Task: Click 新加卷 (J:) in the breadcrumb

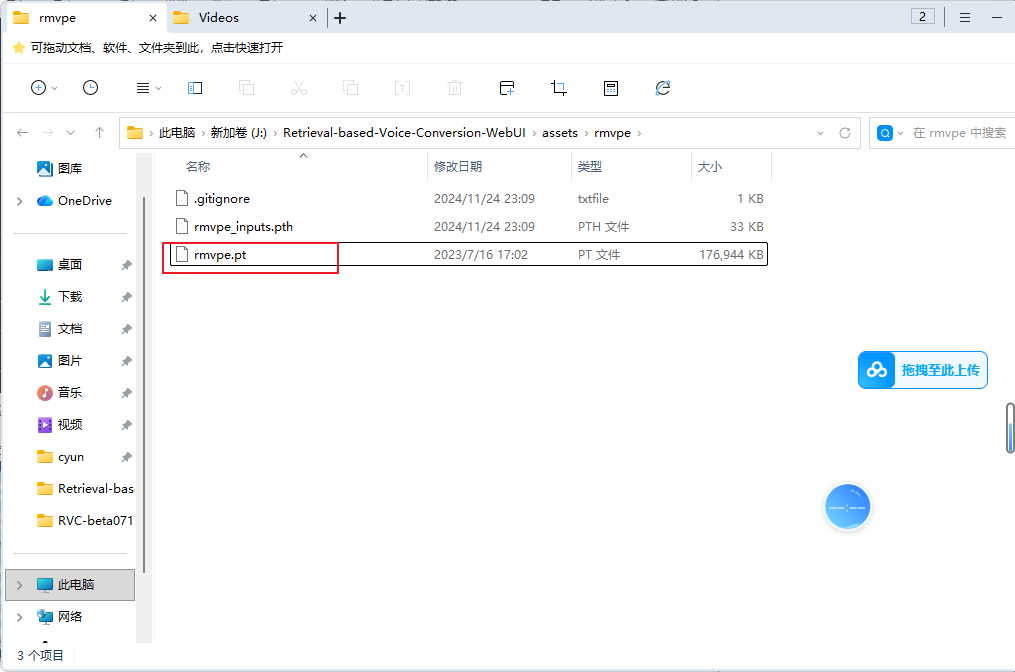Action: click(x=238, y=133)
